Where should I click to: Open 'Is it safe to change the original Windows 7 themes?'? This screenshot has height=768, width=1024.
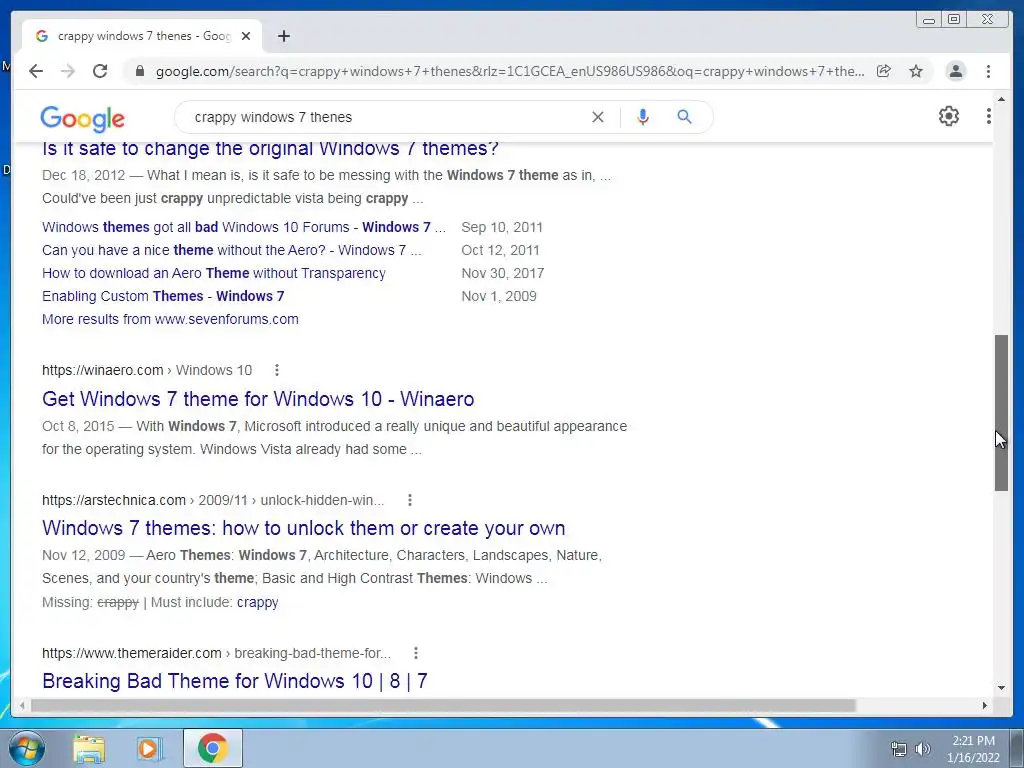coord(270,148)
